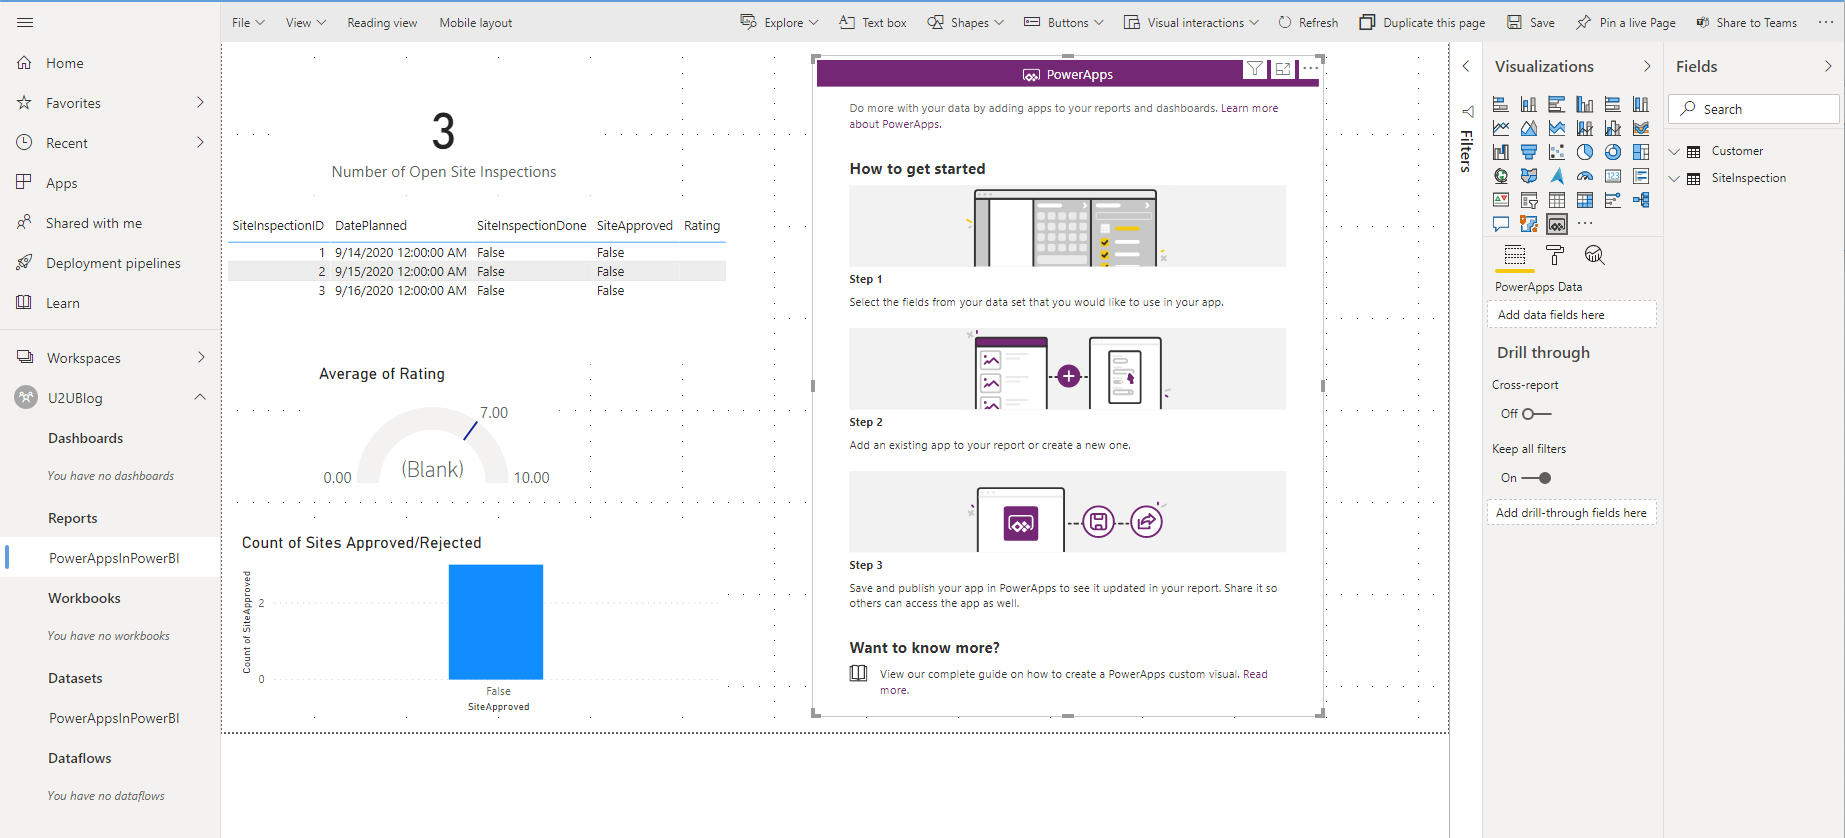Click Share to Teams

point(1746,22)
